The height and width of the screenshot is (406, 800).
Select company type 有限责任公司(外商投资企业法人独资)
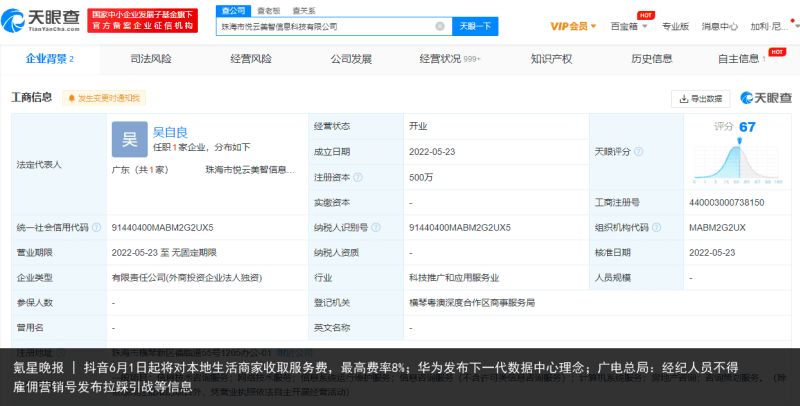click(x=187, y=278)
